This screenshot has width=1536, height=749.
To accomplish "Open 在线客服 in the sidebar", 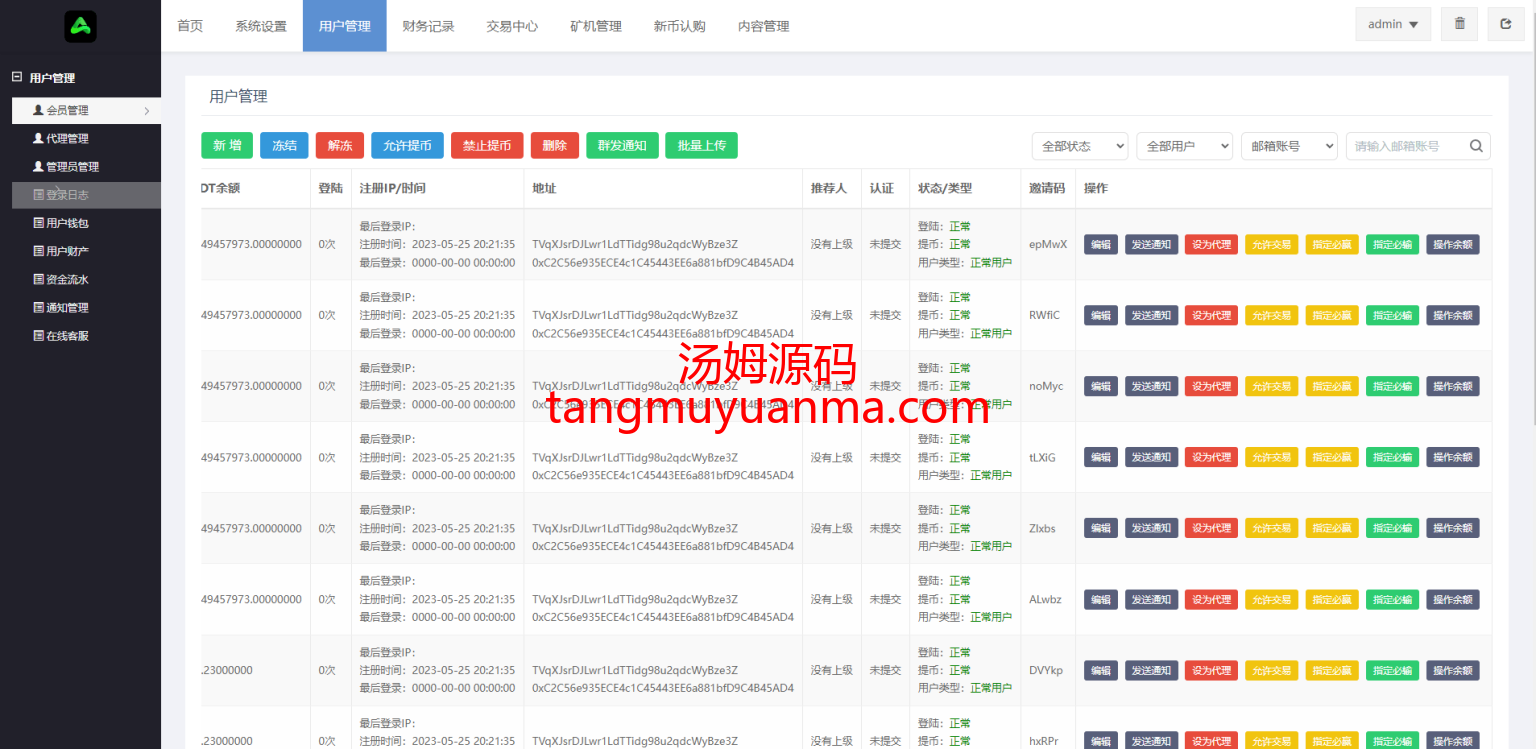I will tap(67, 336).
